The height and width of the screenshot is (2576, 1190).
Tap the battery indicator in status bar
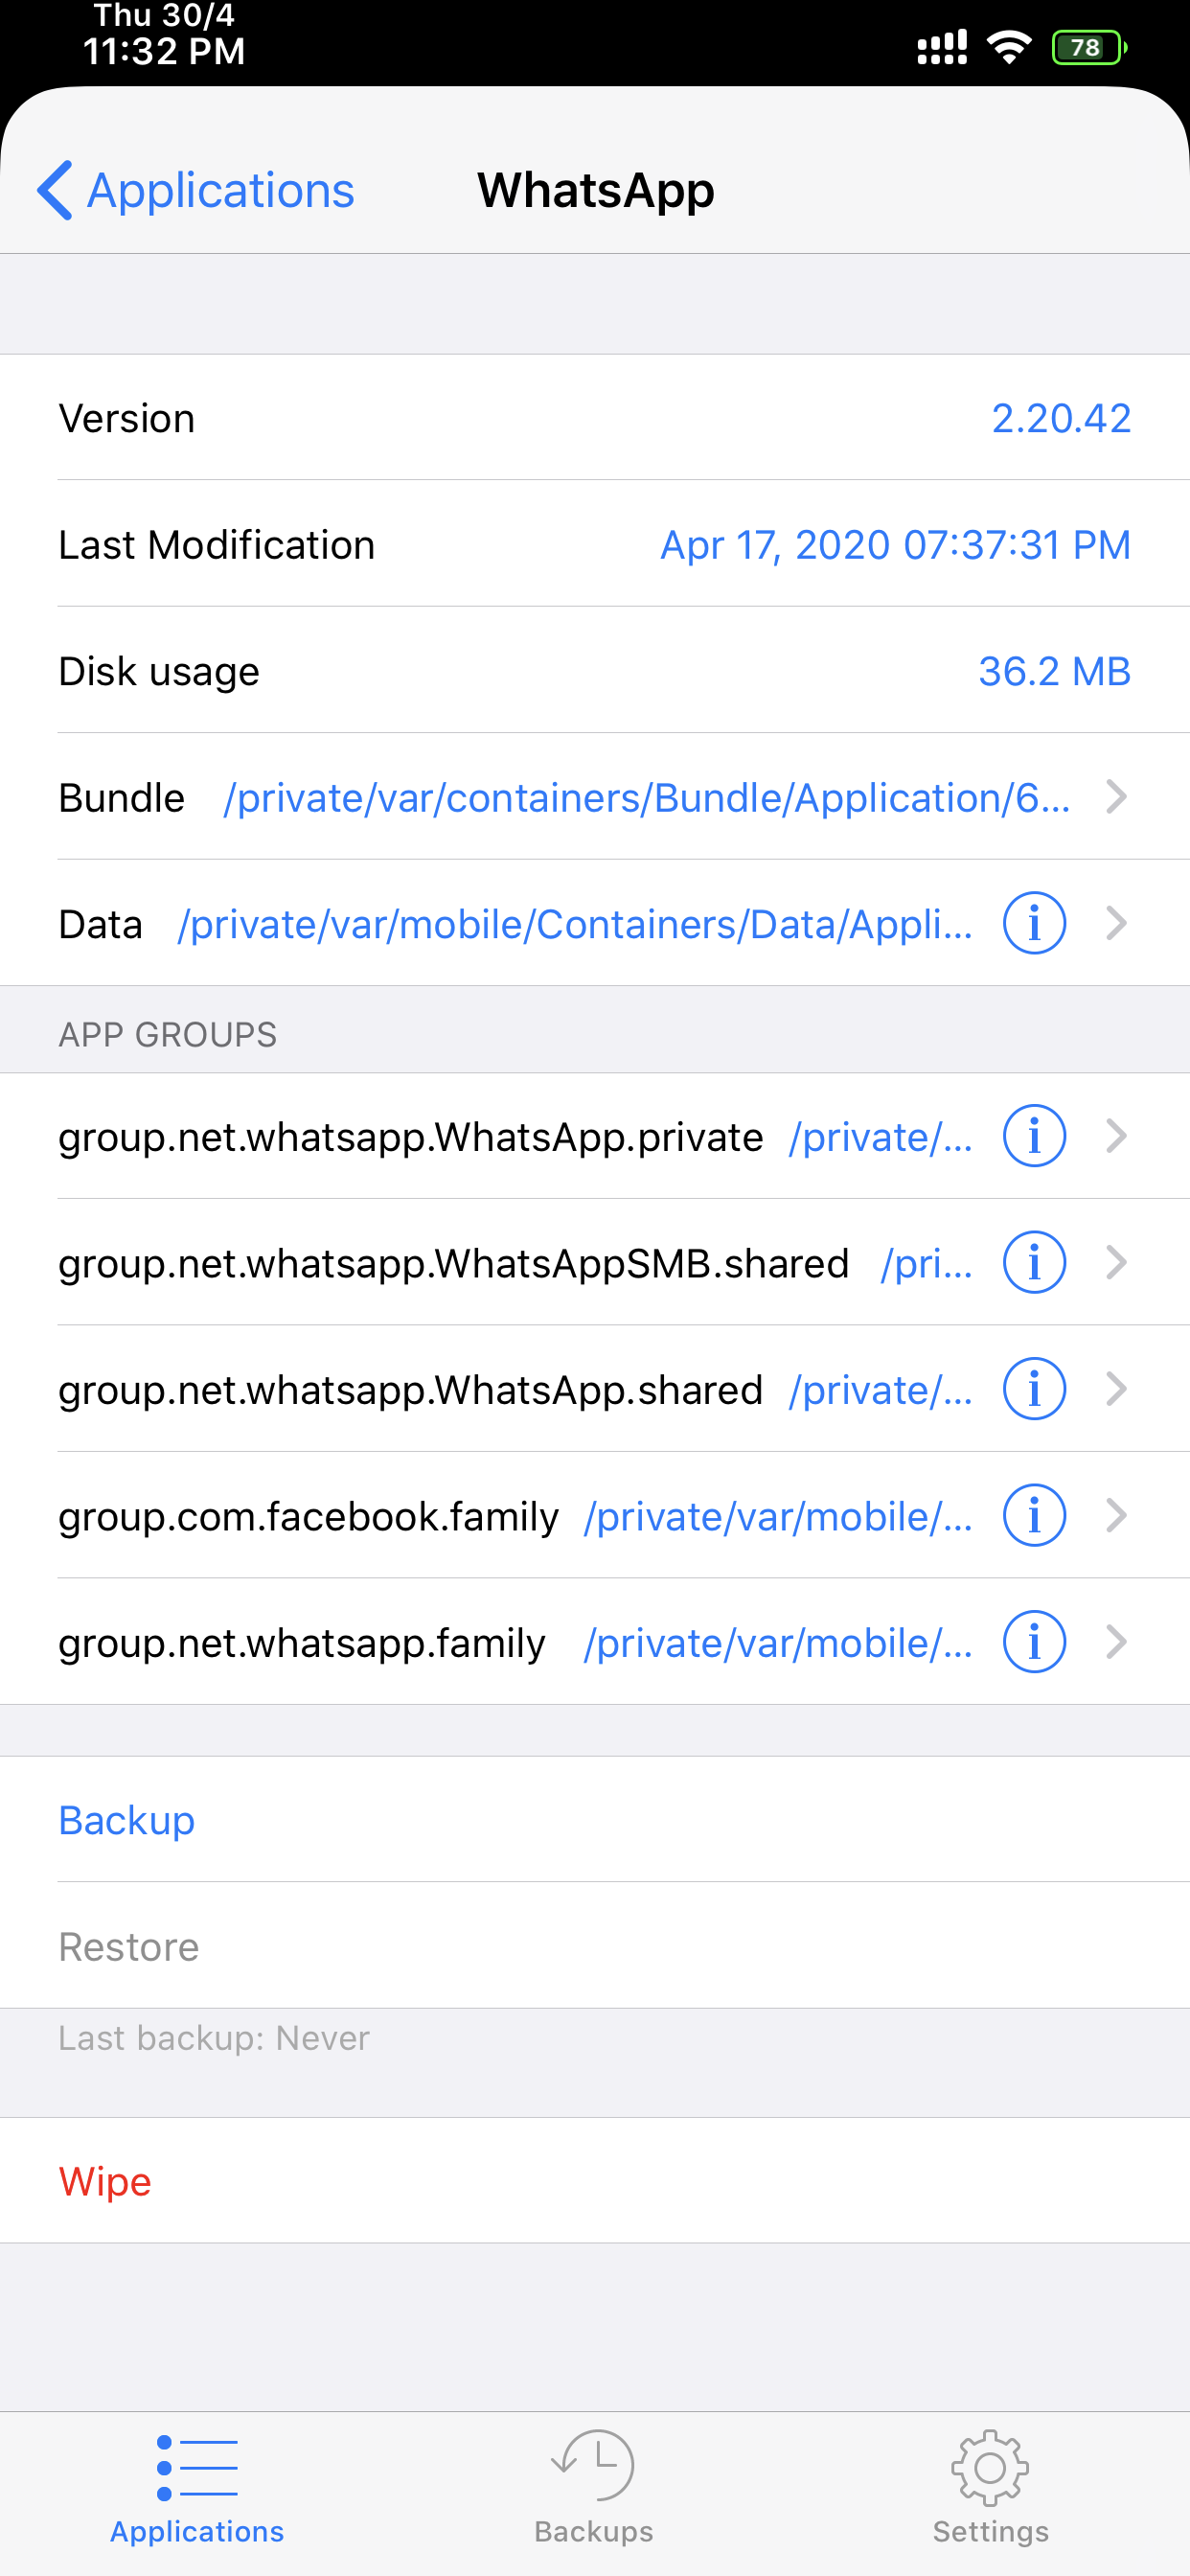click(x=1089, y=47)
